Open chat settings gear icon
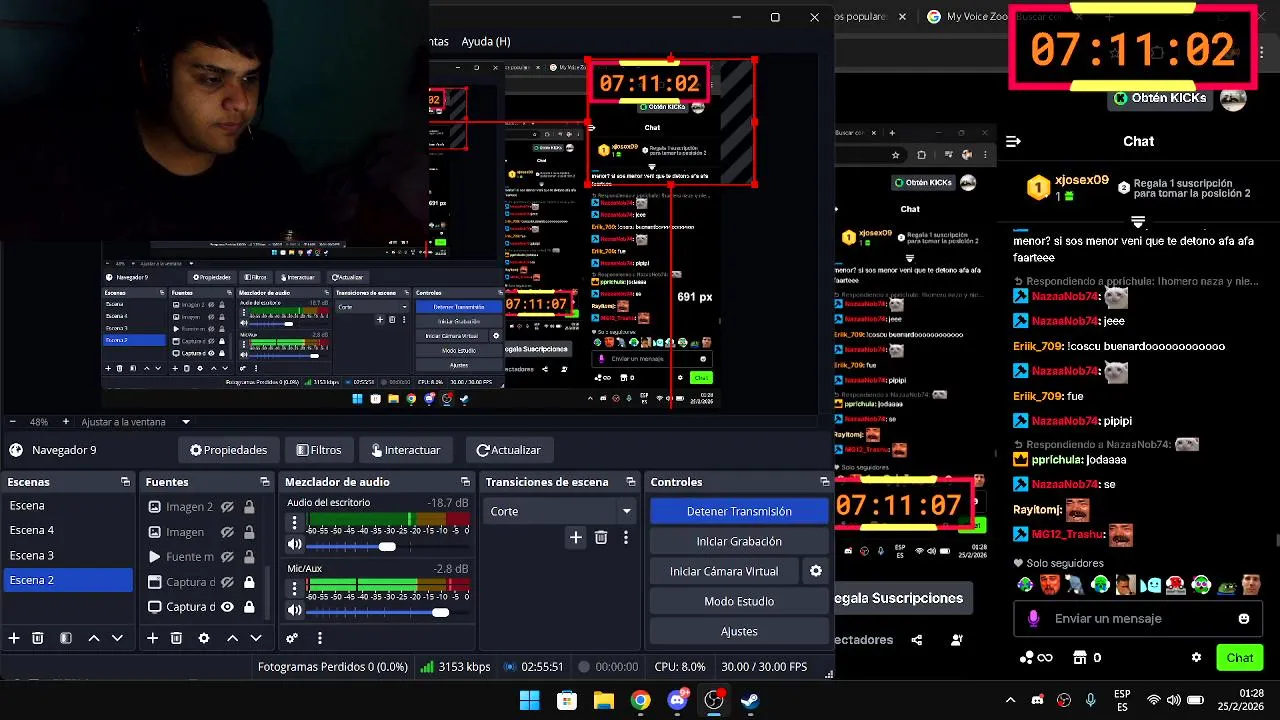Viewport: 1280px width, 720px height. [x=1196, y=658]
